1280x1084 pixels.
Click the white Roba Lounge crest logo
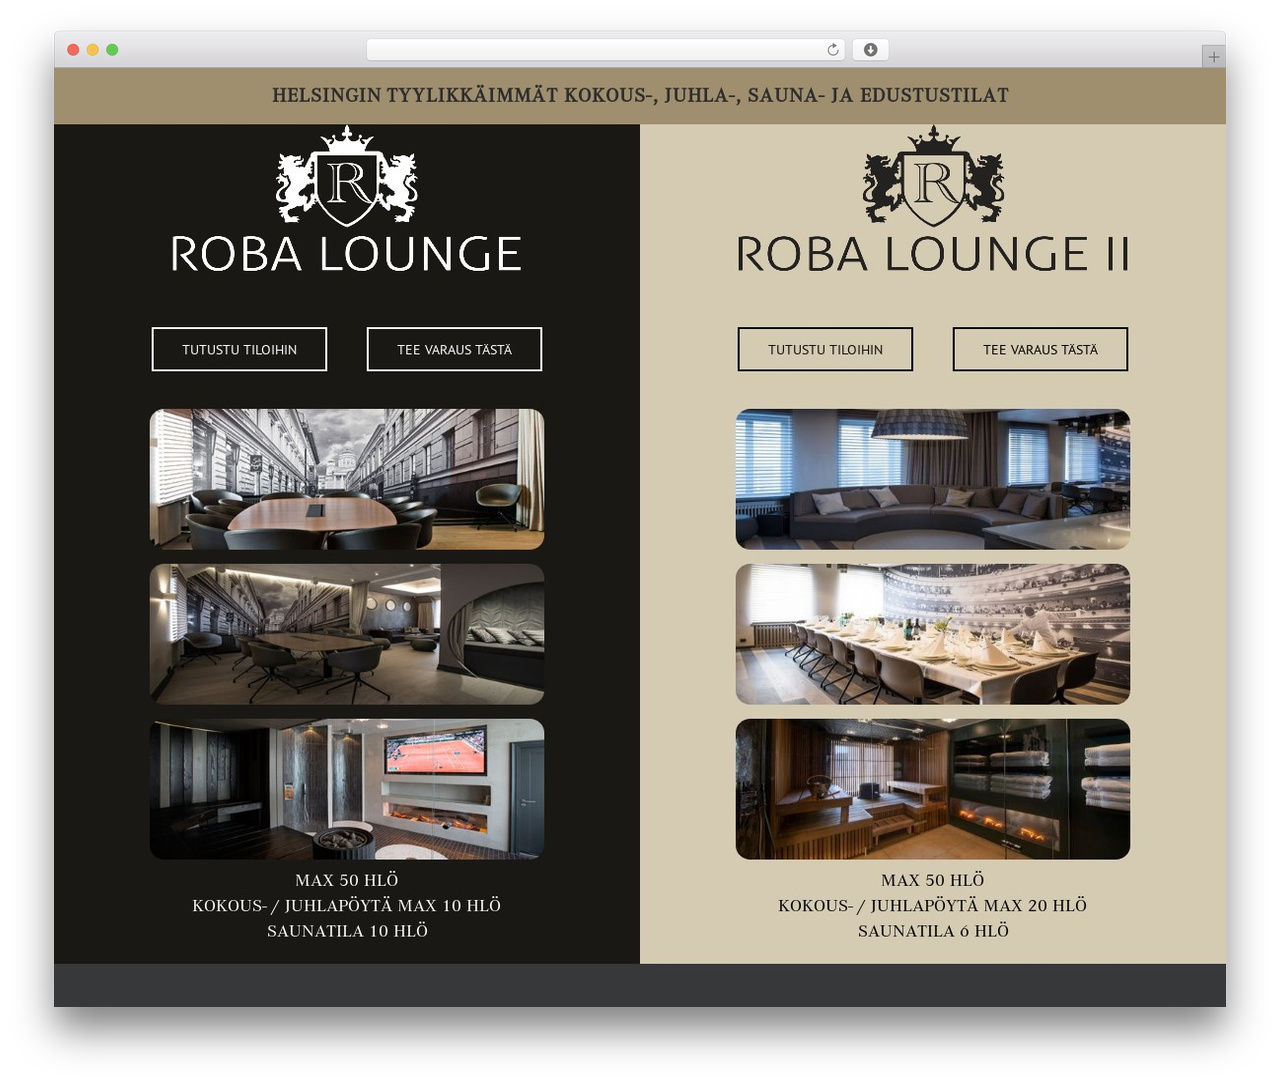(347, 176)
